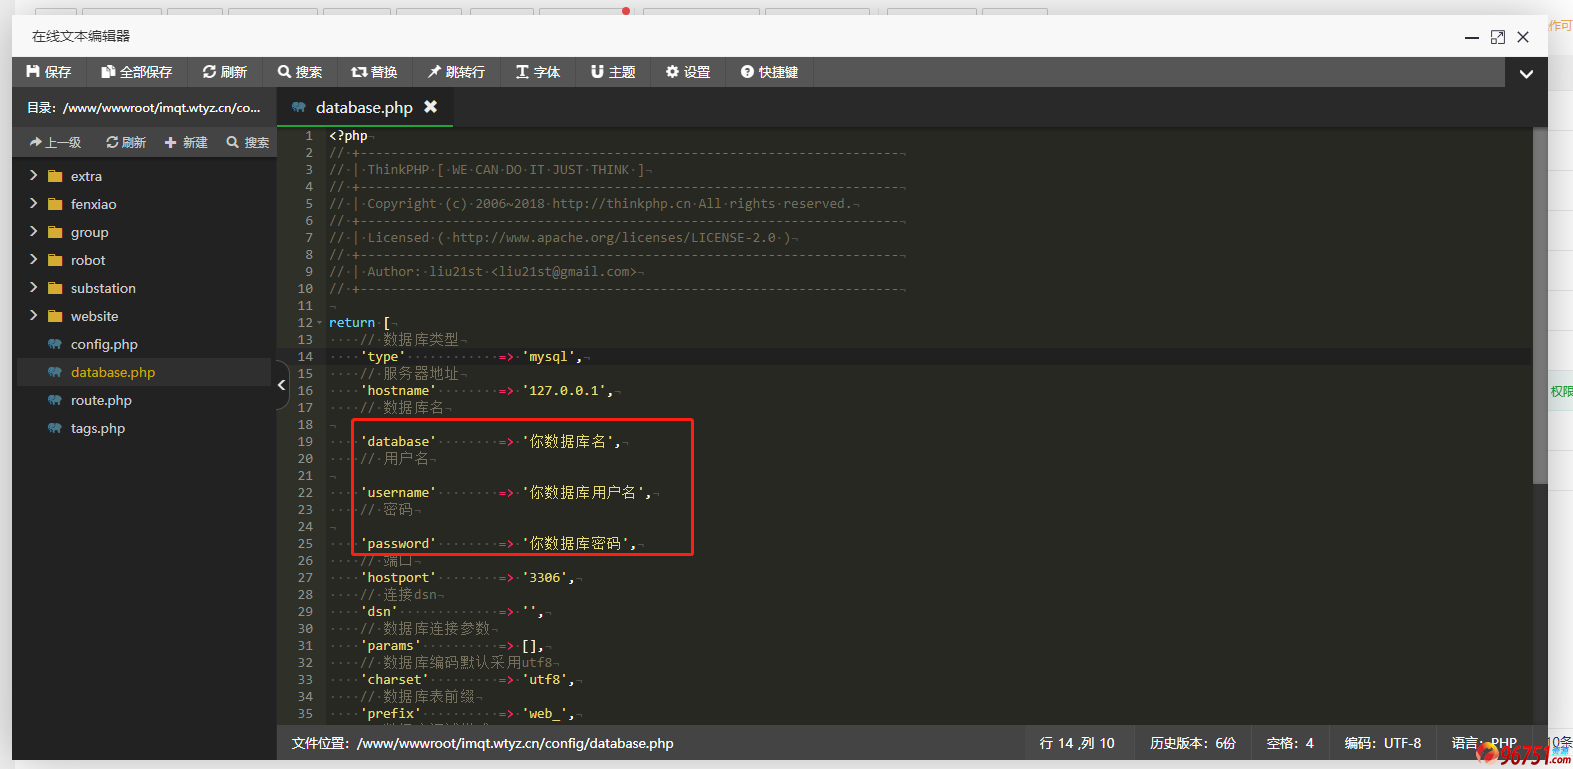Select the website folder icon

tap(55, 316)
